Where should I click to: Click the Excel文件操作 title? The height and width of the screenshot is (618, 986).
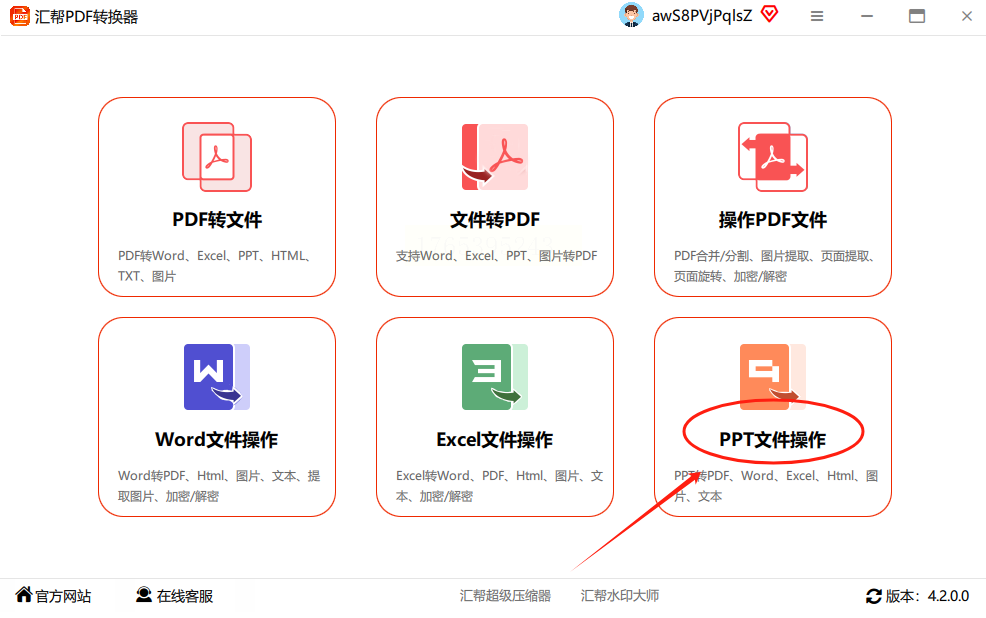pos(495,439)
